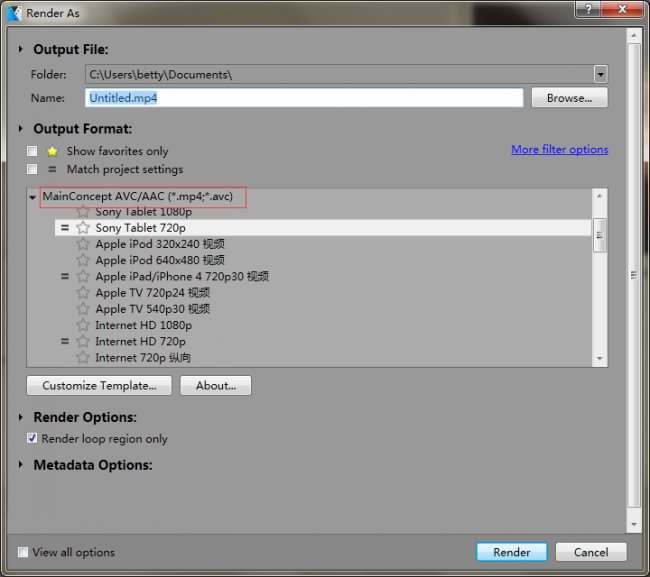Screen dimensions: 650x577
Task: Click dialog scrollbar up arrow
Action: tap(633, 36)
